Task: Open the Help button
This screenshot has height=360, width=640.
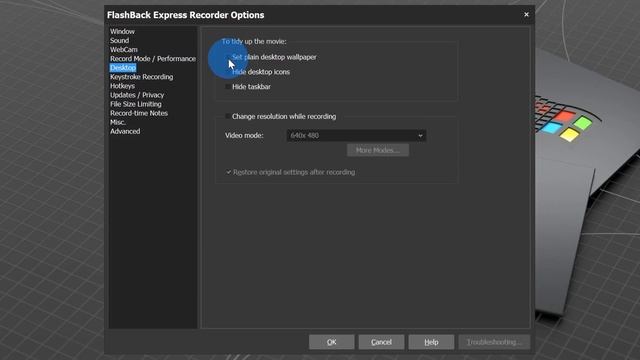Action: tap(431, 342)
